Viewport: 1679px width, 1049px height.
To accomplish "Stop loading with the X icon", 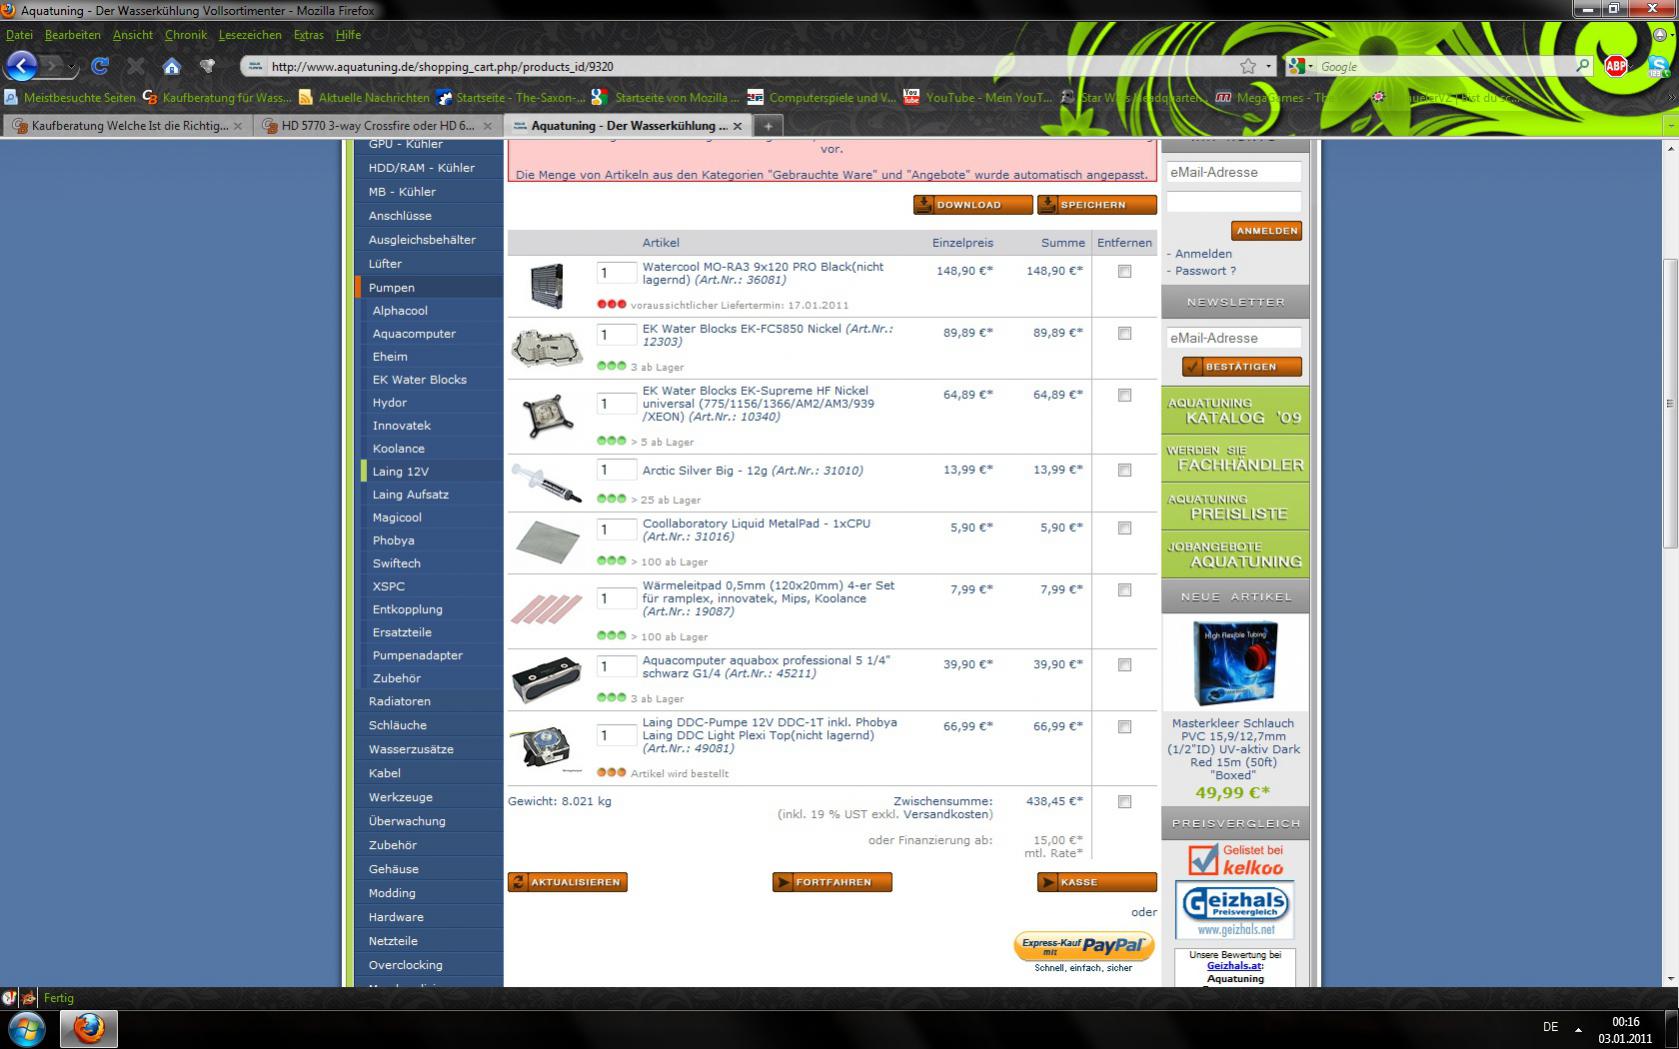I will point(136,66).
